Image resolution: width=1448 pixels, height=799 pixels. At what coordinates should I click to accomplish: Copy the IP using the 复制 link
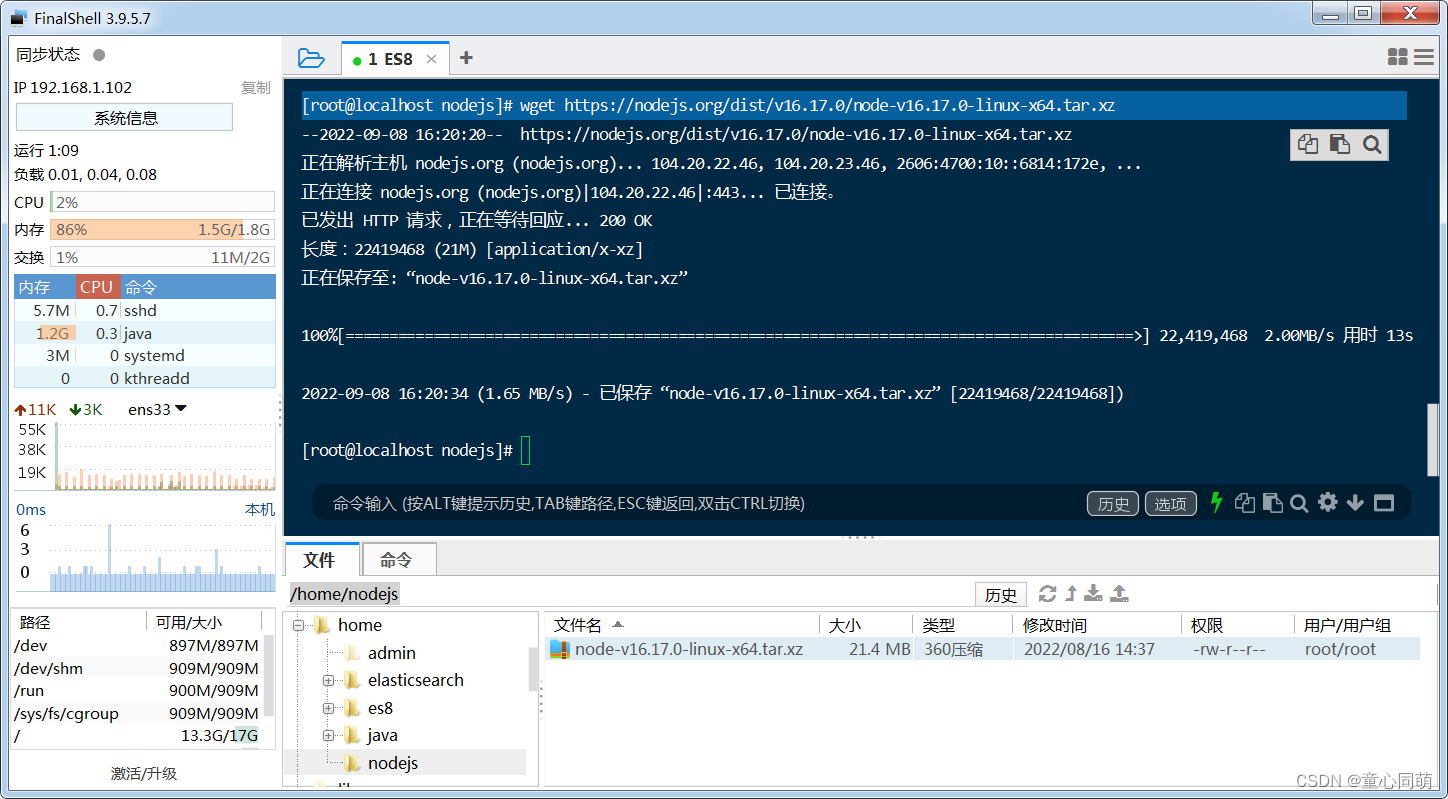point(255,87)
